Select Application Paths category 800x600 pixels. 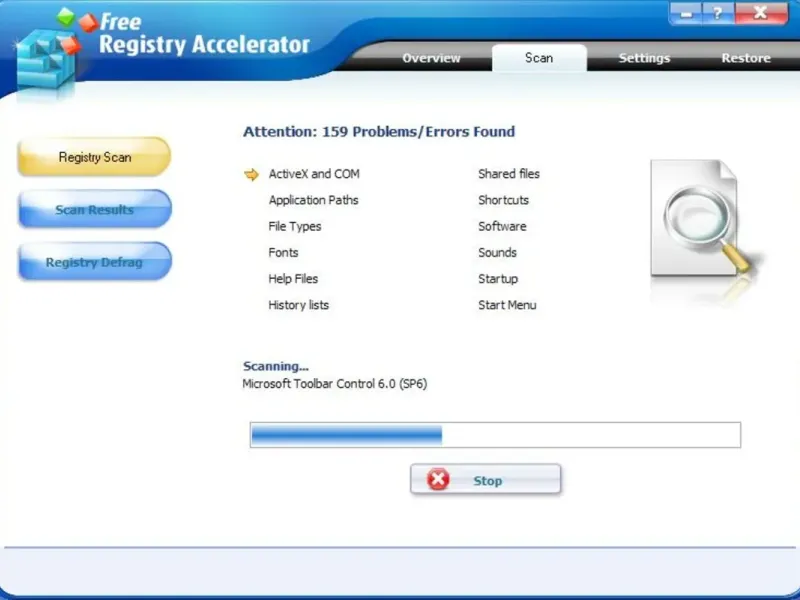313,200
